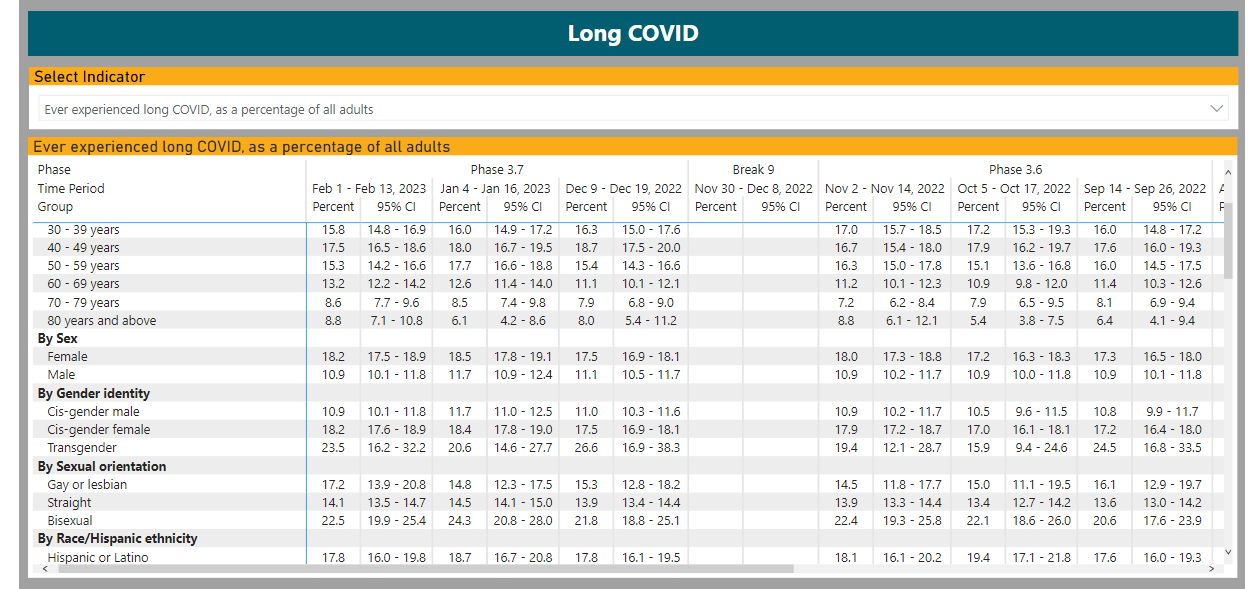Select the Cis-gender female row label
Screen dimensions: 1255x589
pyautogui.click(x=98, y=429)
